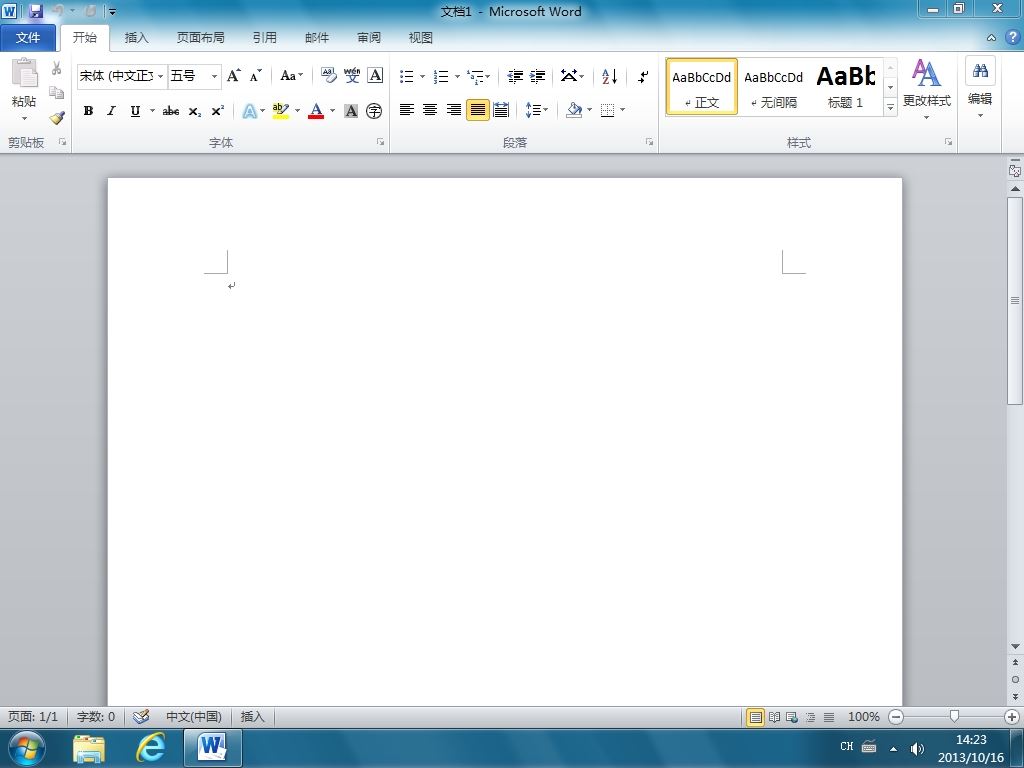1024x768 pixels.
Task: Click the Clear Formatting icon
Action: [328, 76]
